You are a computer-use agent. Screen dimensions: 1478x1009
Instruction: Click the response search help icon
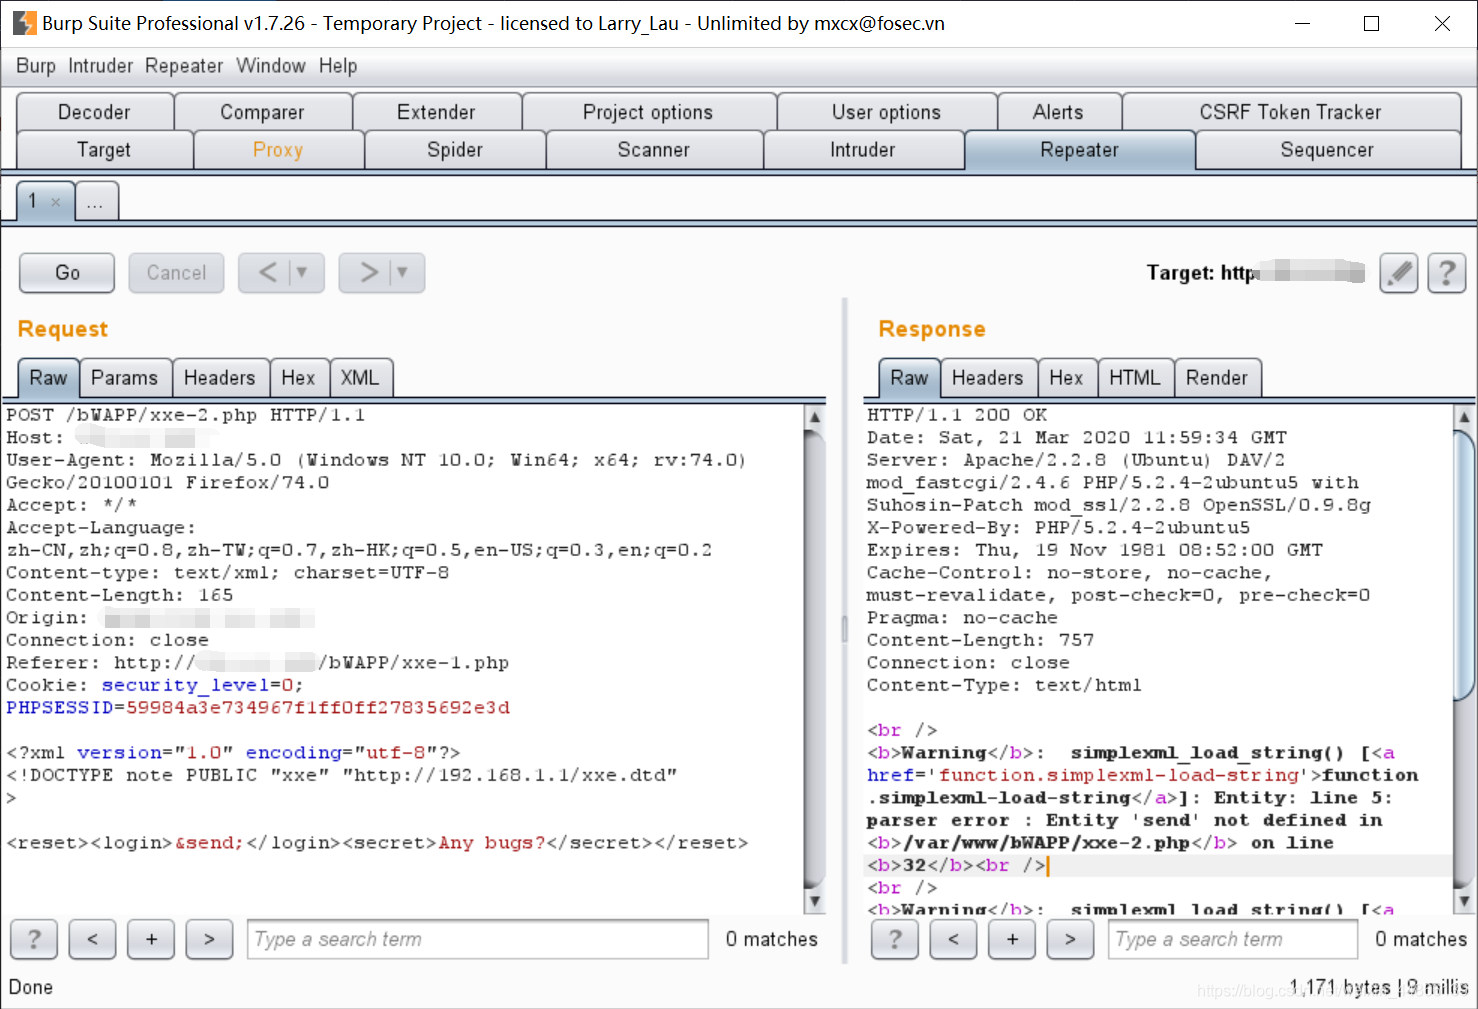point(895,939)
